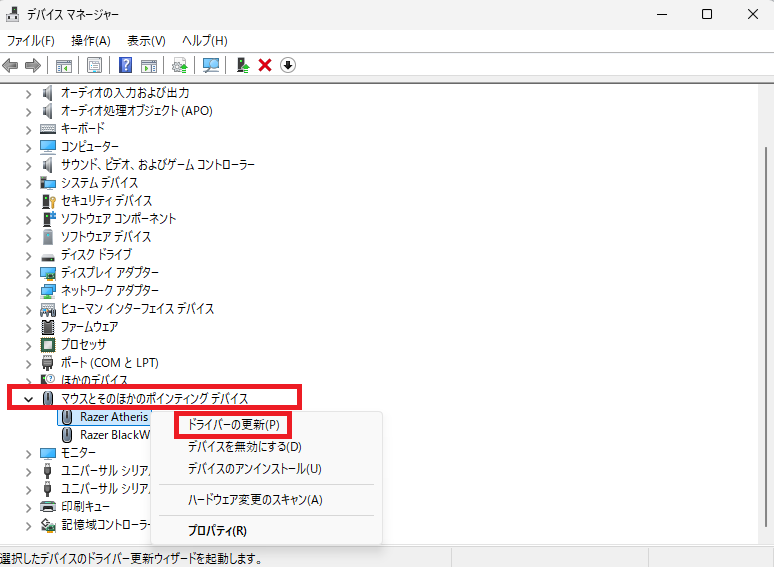Click the display adapter icon beside ディスプレイ アダプター
The width and height of the screenshot is (774, 567).
pyautogui.click(x=48, y=273)
